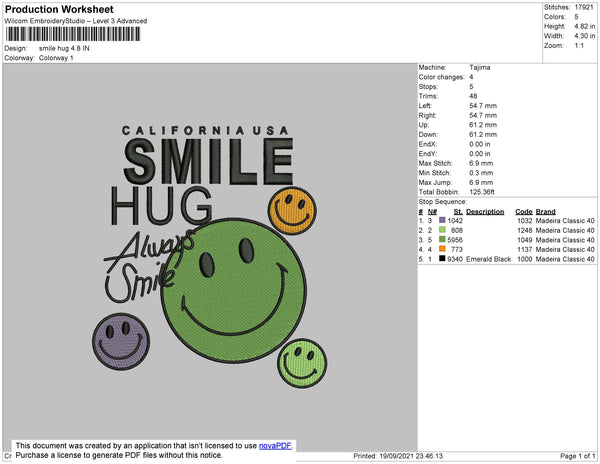The width and height of the screenshot is (600, 464).
Task: Click the Stitches value '17921'
Action: [x=584, y=7]
